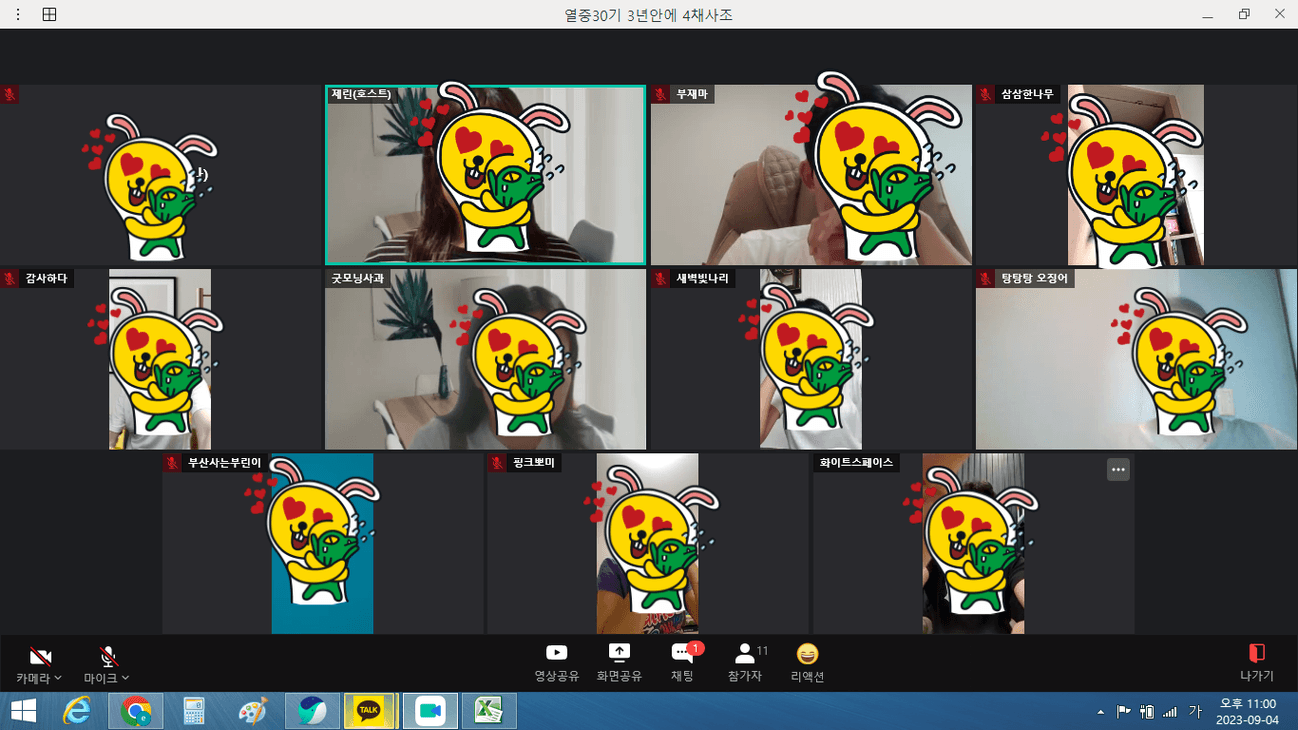Expand the 카메라 options chevron

coord(58,678)
